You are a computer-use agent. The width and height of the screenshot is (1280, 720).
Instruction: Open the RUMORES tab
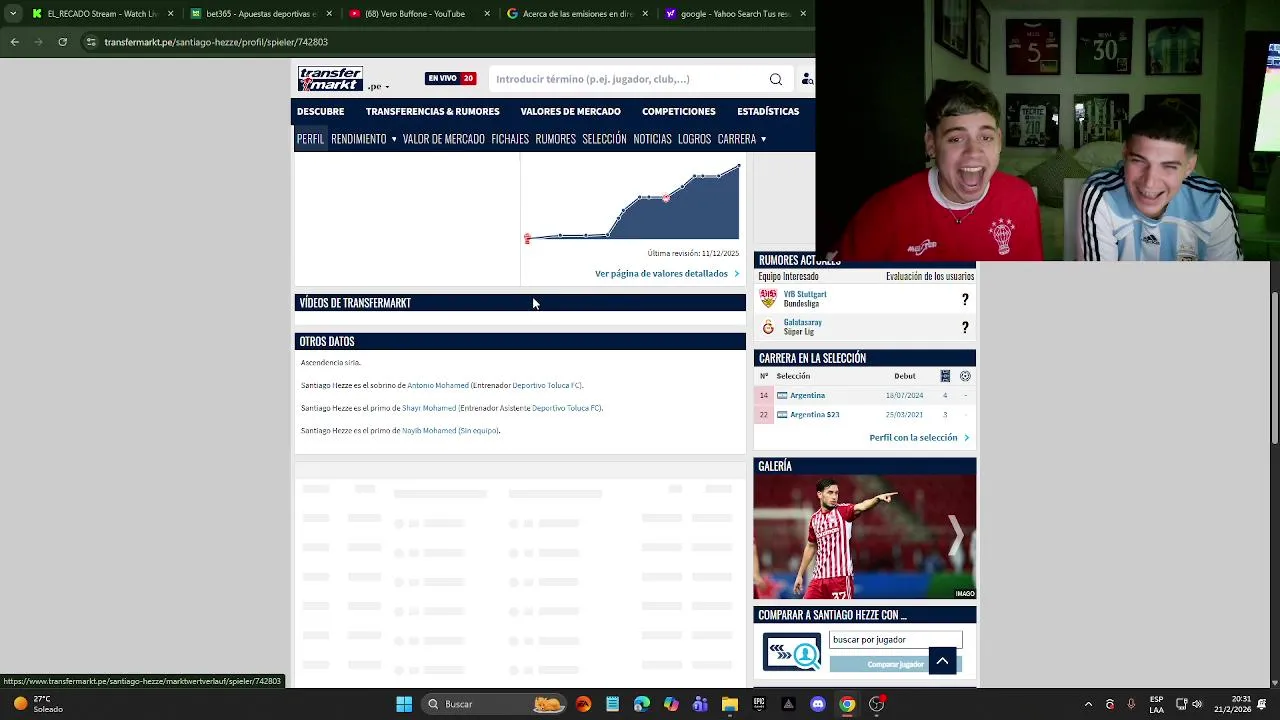tap(555, 139)
